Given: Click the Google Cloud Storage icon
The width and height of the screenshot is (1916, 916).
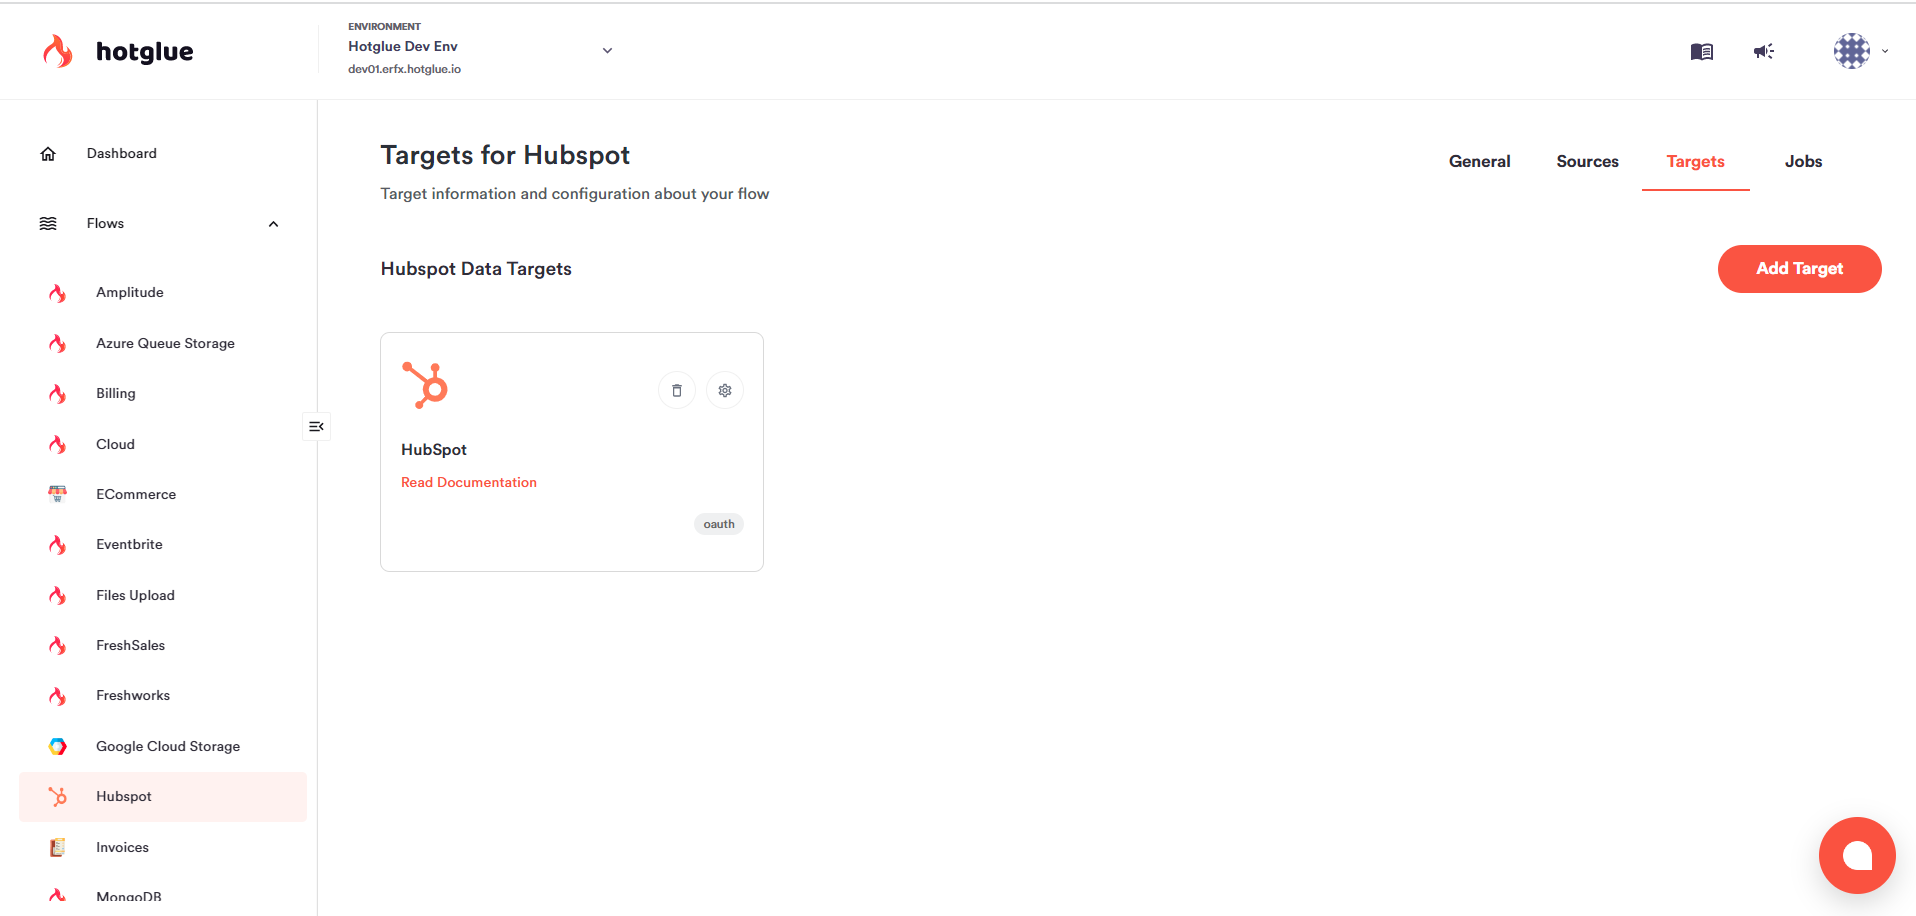Looking at the screenshot, I should [58, 747].
